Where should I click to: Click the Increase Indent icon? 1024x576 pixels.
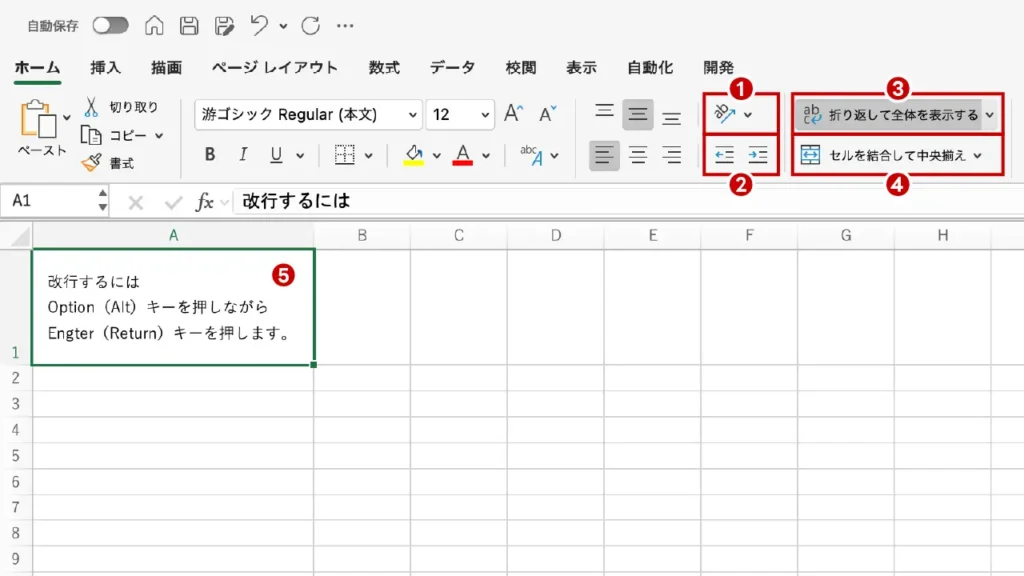tap(757, 155)
